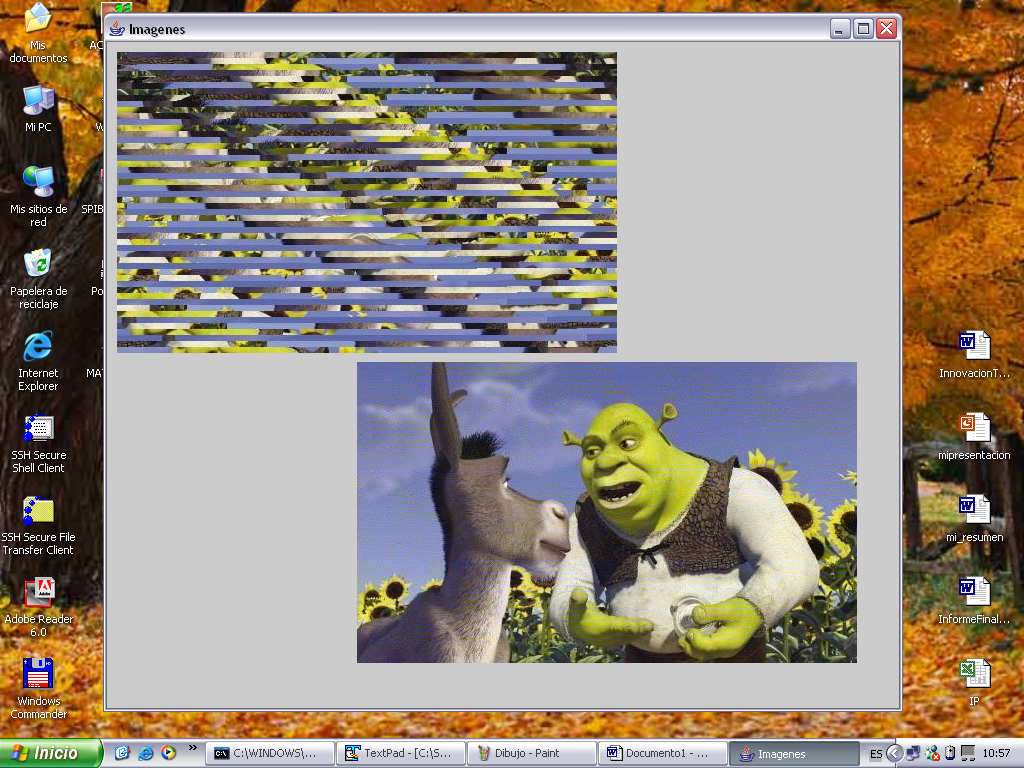Open the ES language bar selector
1024x768 pixels.
(876, 754)
